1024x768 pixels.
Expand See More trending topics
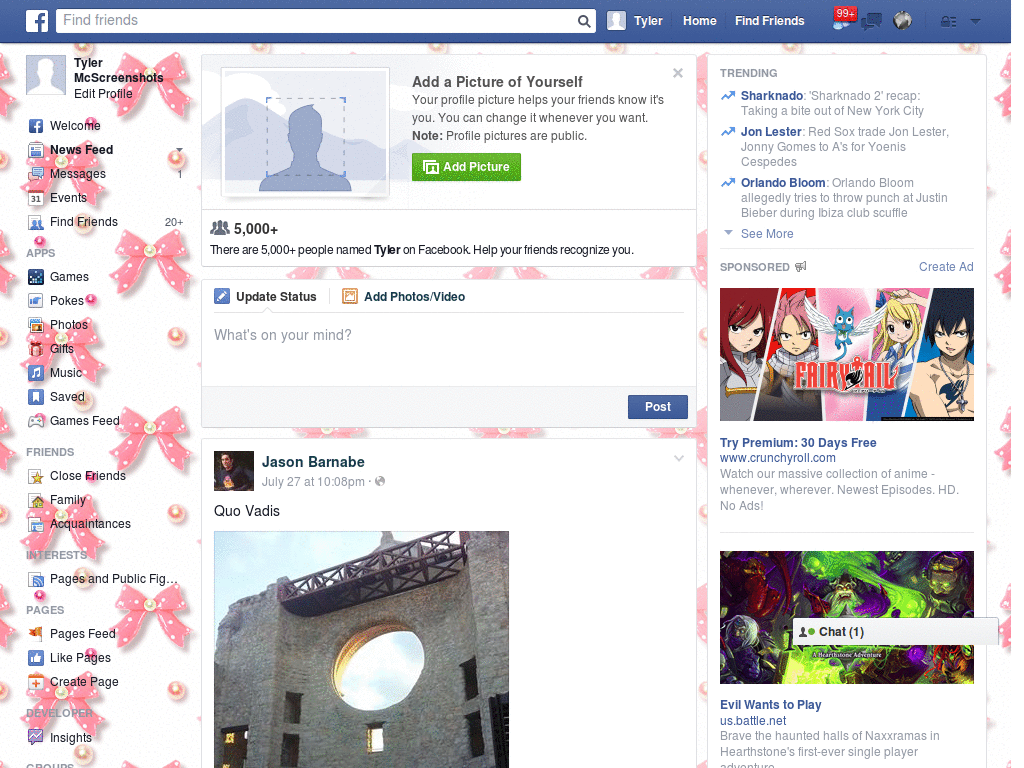767,234
